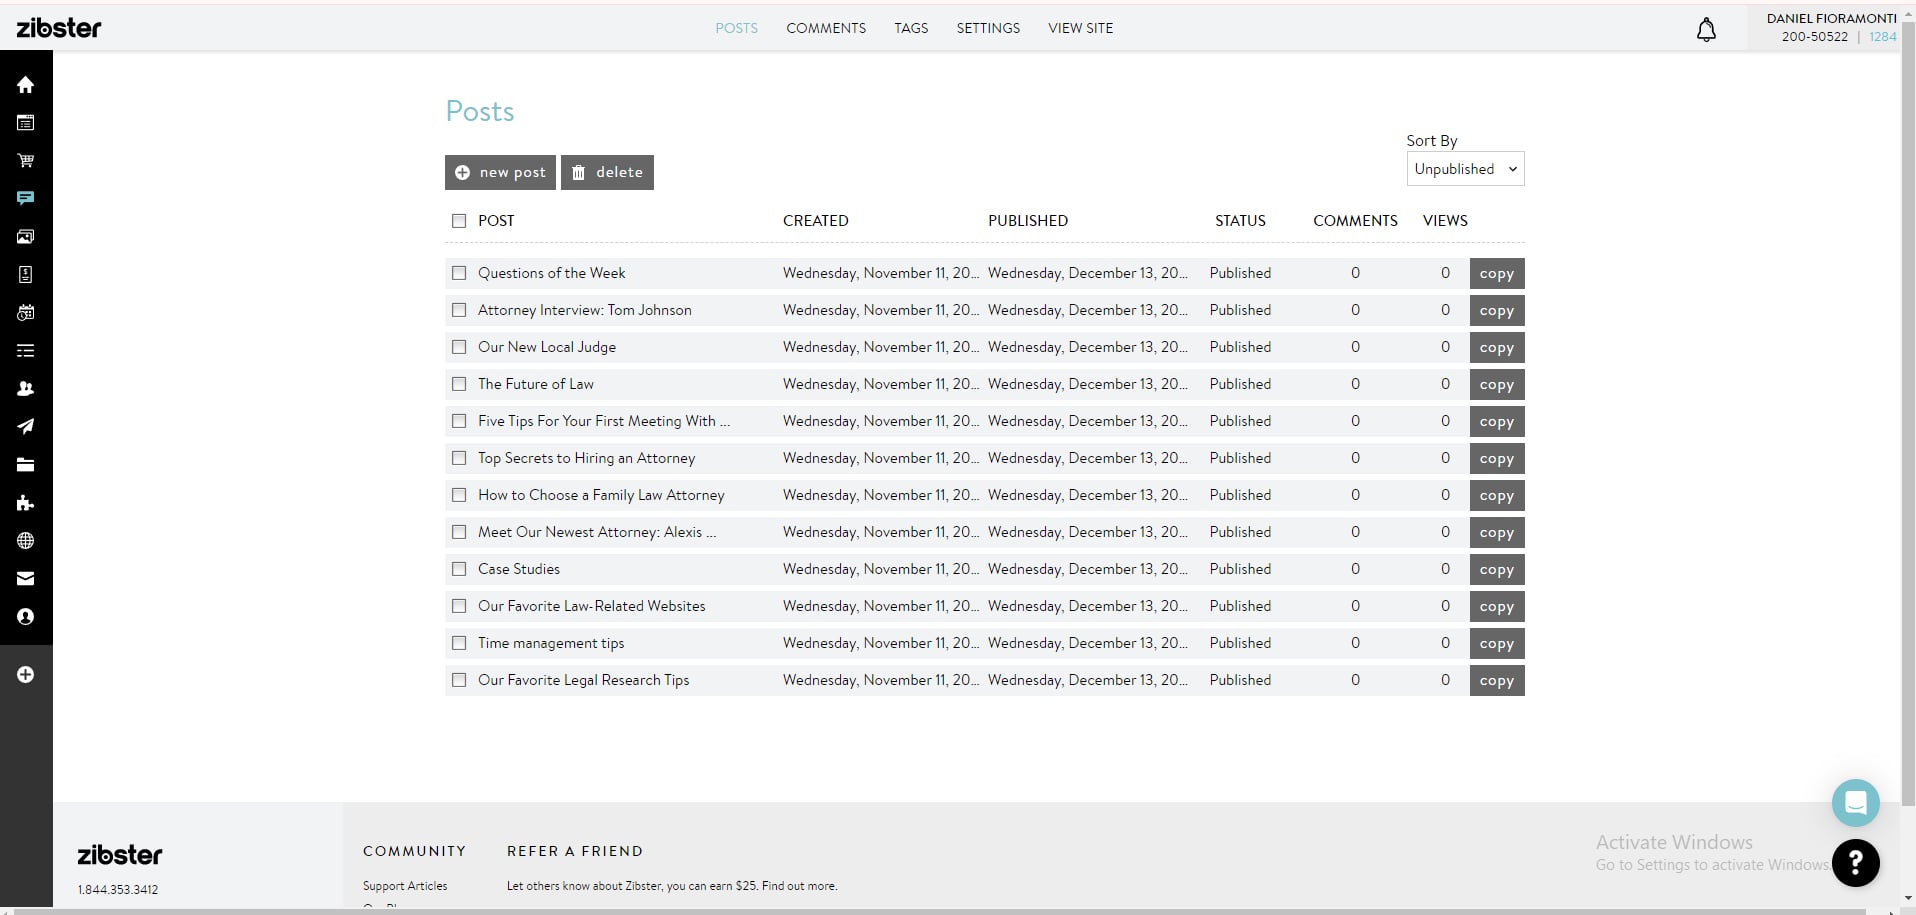The height and width of the screenshot is (915, 1916).
Task: Copy the Our New Local Judge post
Action: click(1496, 348)
